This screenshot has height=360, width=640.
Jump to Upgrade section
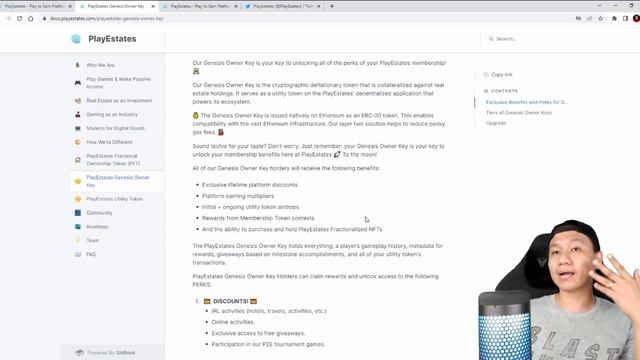coord(496,123)
